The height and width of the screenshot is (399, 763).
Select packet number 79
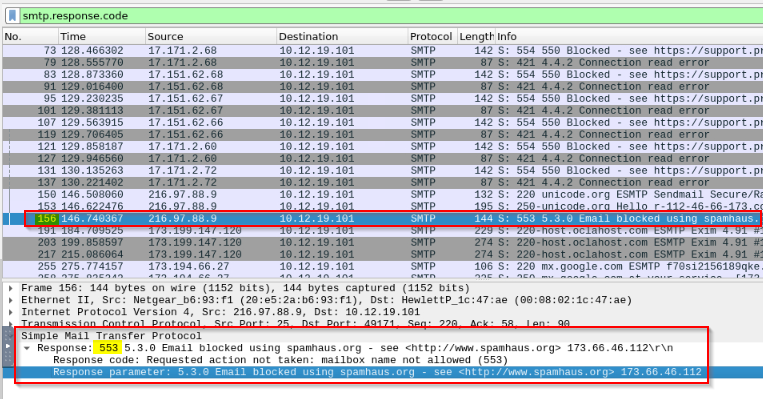382,63
